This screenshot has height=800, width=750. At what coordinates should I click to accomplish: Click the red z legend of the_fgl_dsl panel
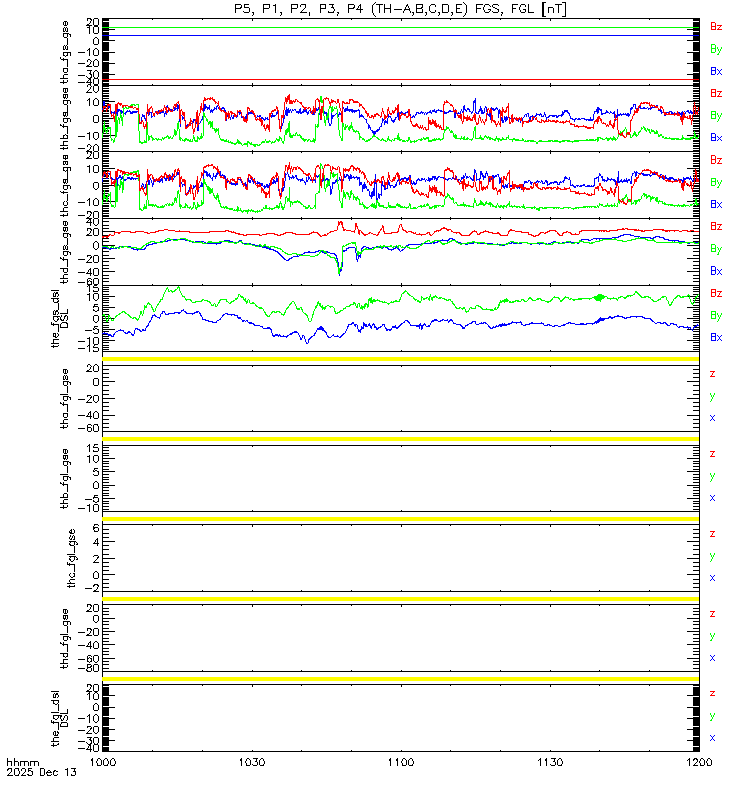(x=712, y=694)
